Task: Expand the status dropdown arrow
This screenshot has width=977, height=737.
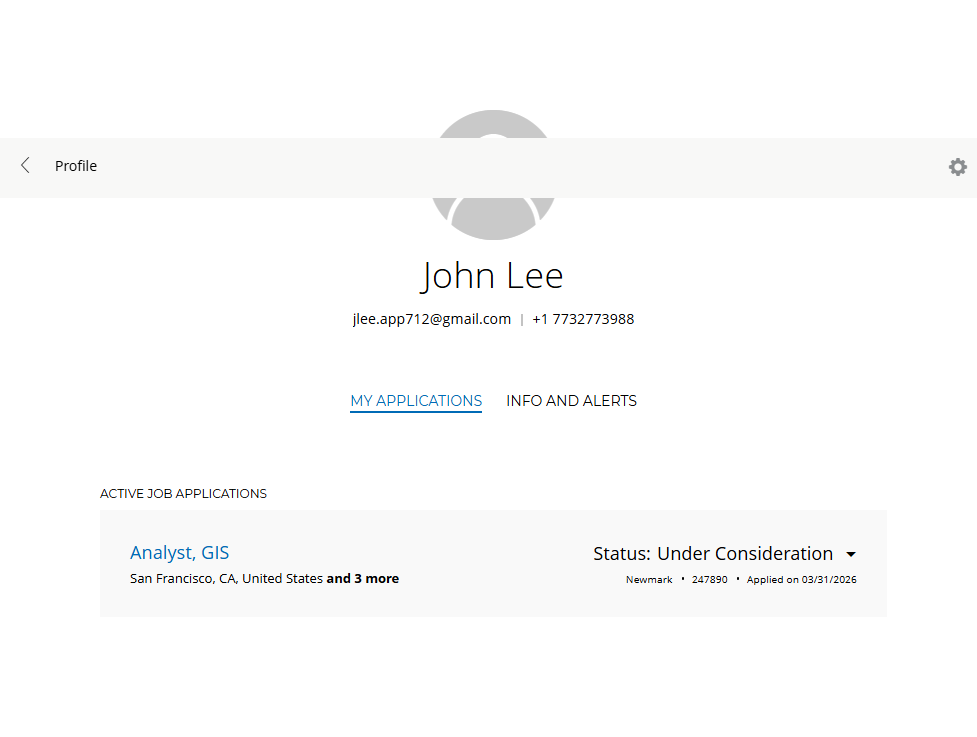Action: (x=851, y=555)
